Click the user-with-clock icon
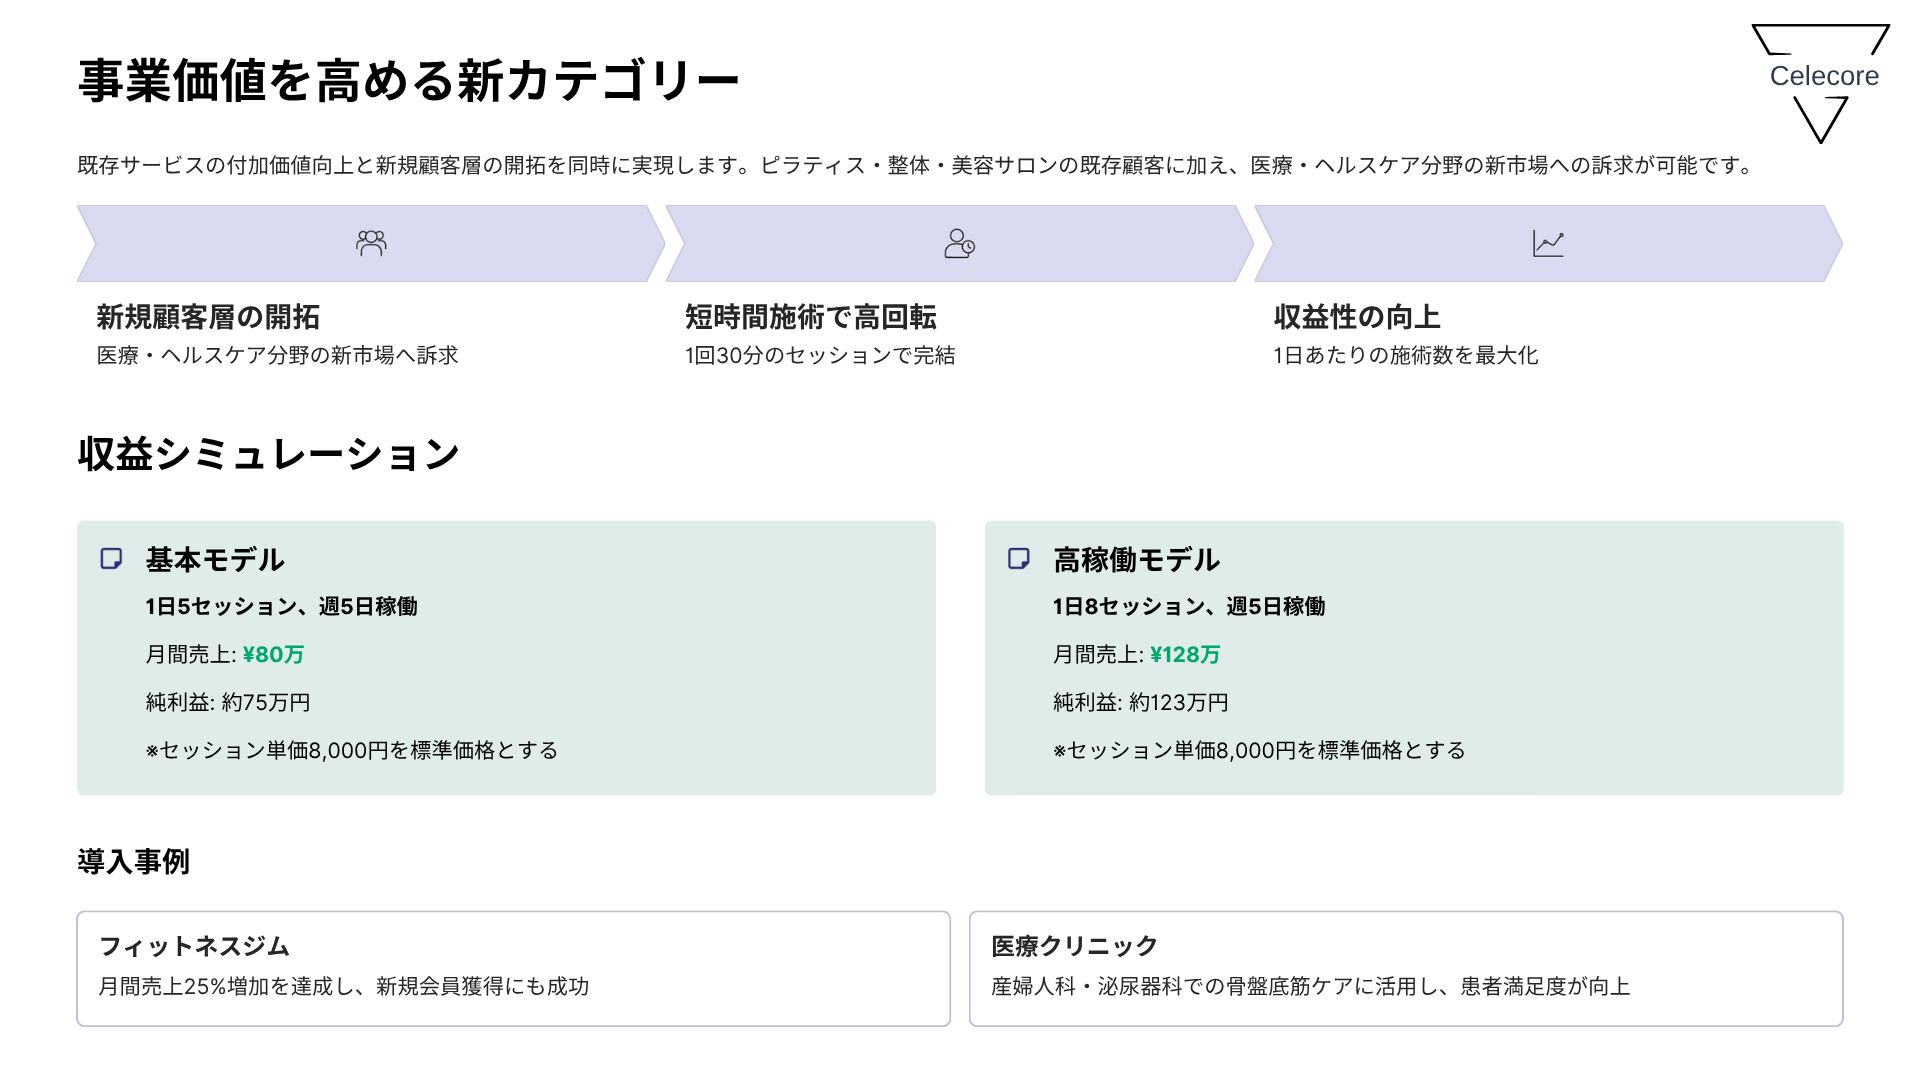This screenshot has width=1920, height=1080. click(x=959, y=243)
